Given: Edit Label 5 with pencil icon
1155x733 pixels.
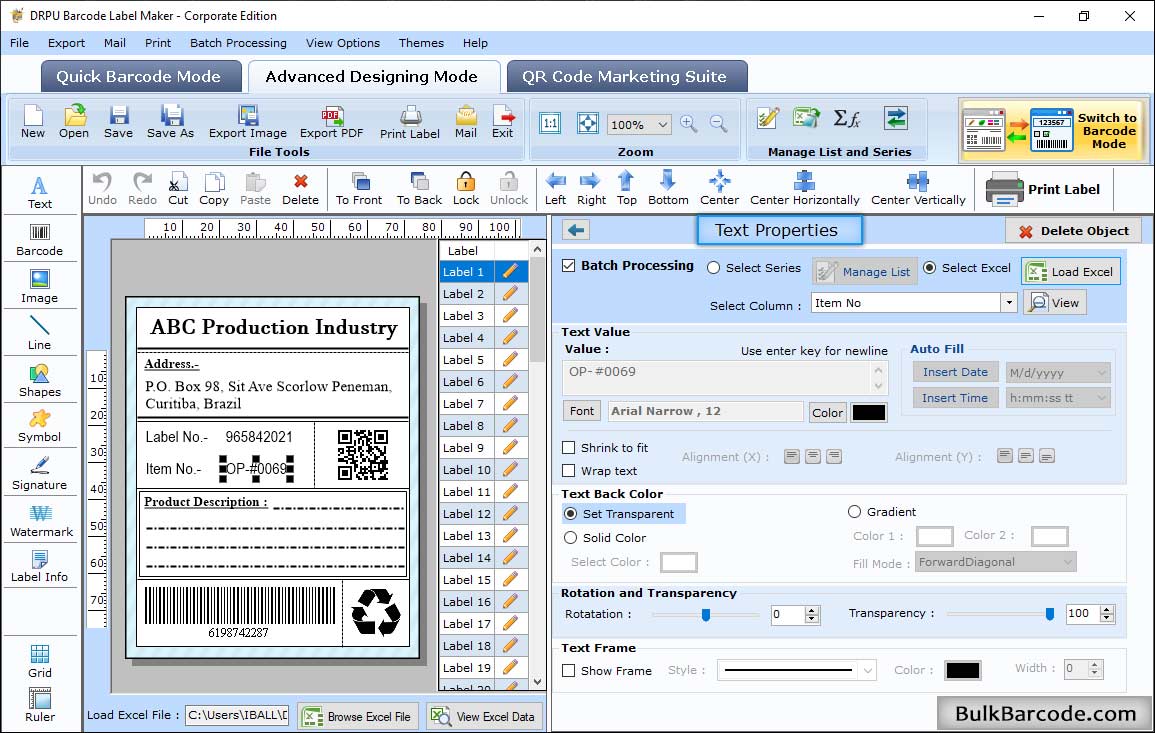Looking at the screenshot, I should coord(510,360).
